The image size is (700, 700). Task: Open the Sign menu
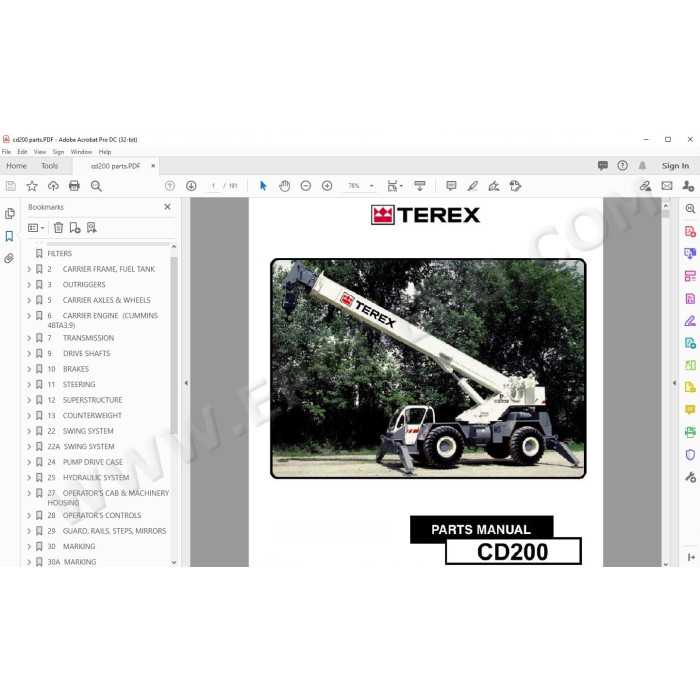tap(58, 152)
